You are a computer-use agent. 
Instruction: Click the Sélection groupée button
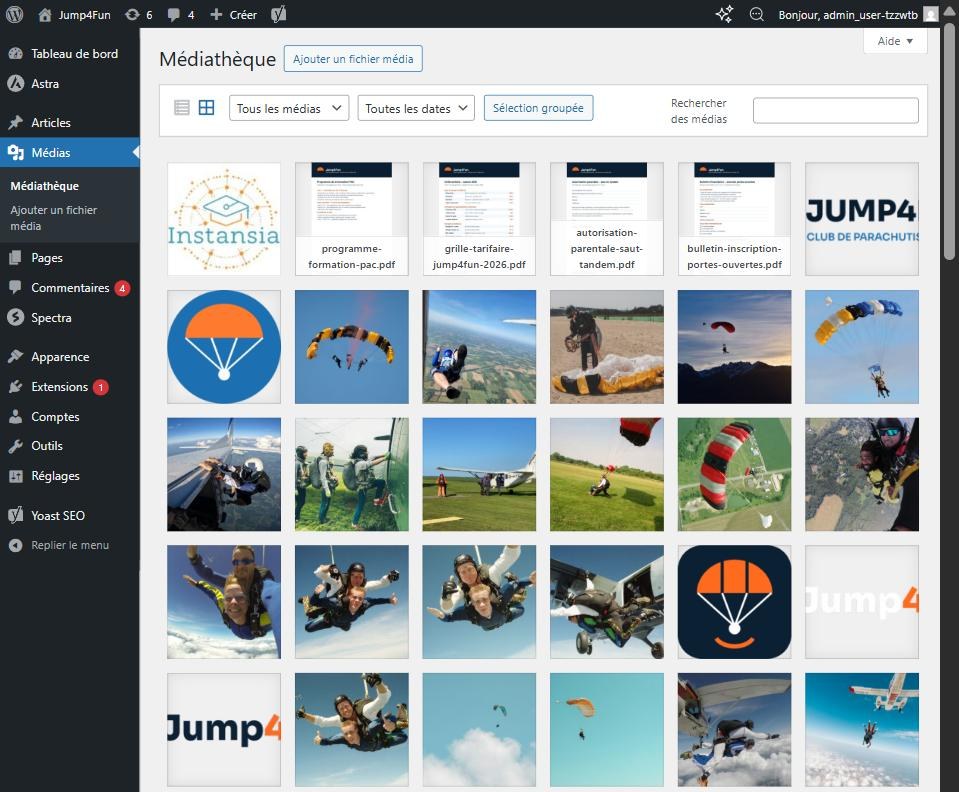(538, 108)
